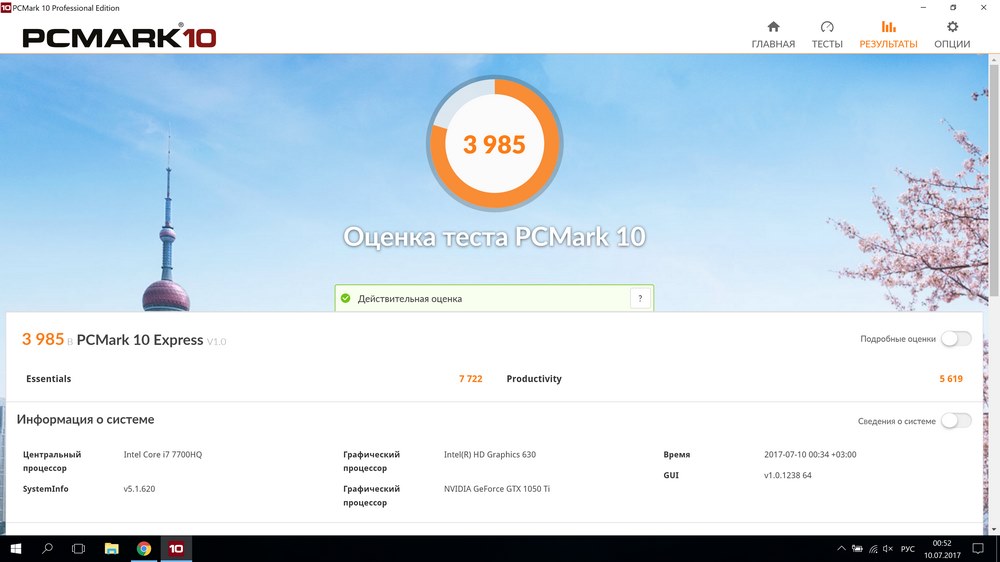Click the Essentials label
The image size is (1000, 562).
(48, 378)
